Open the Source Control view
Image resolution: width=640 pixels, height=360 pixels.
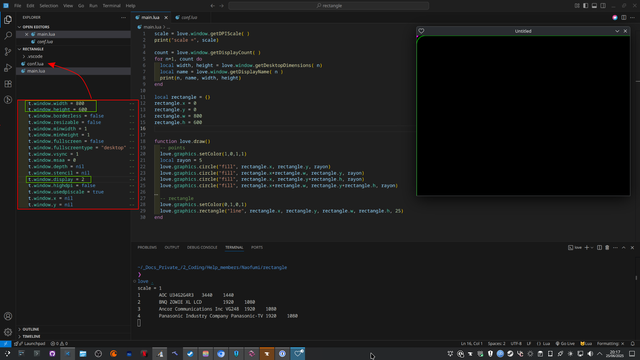(8, 51)
